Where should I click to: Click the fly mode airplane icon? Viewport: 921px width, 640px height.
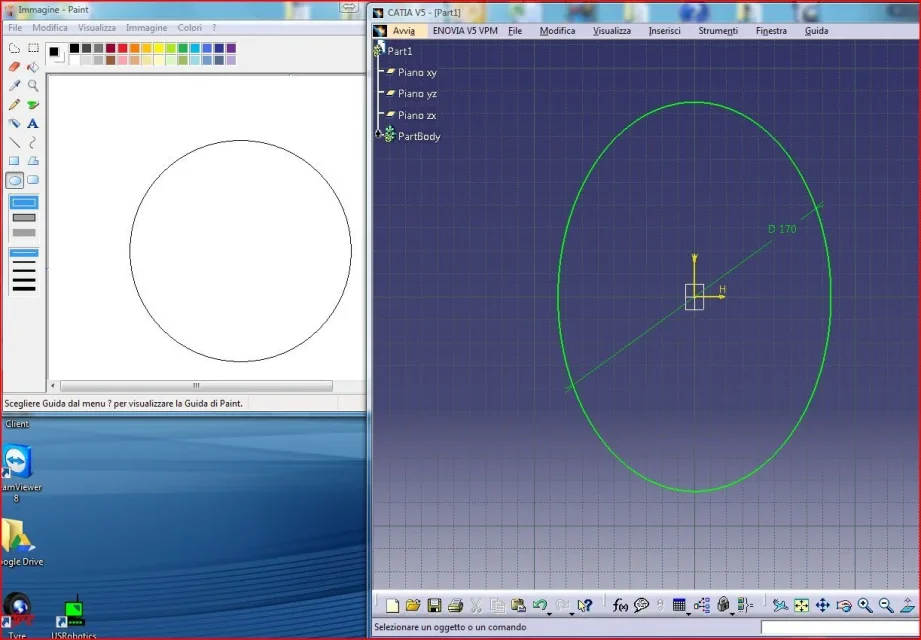780,605
